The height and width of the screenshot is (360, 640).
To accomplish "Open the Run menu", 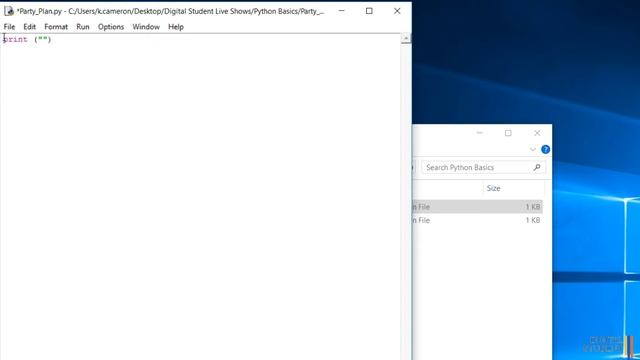I will pos(83,27).
